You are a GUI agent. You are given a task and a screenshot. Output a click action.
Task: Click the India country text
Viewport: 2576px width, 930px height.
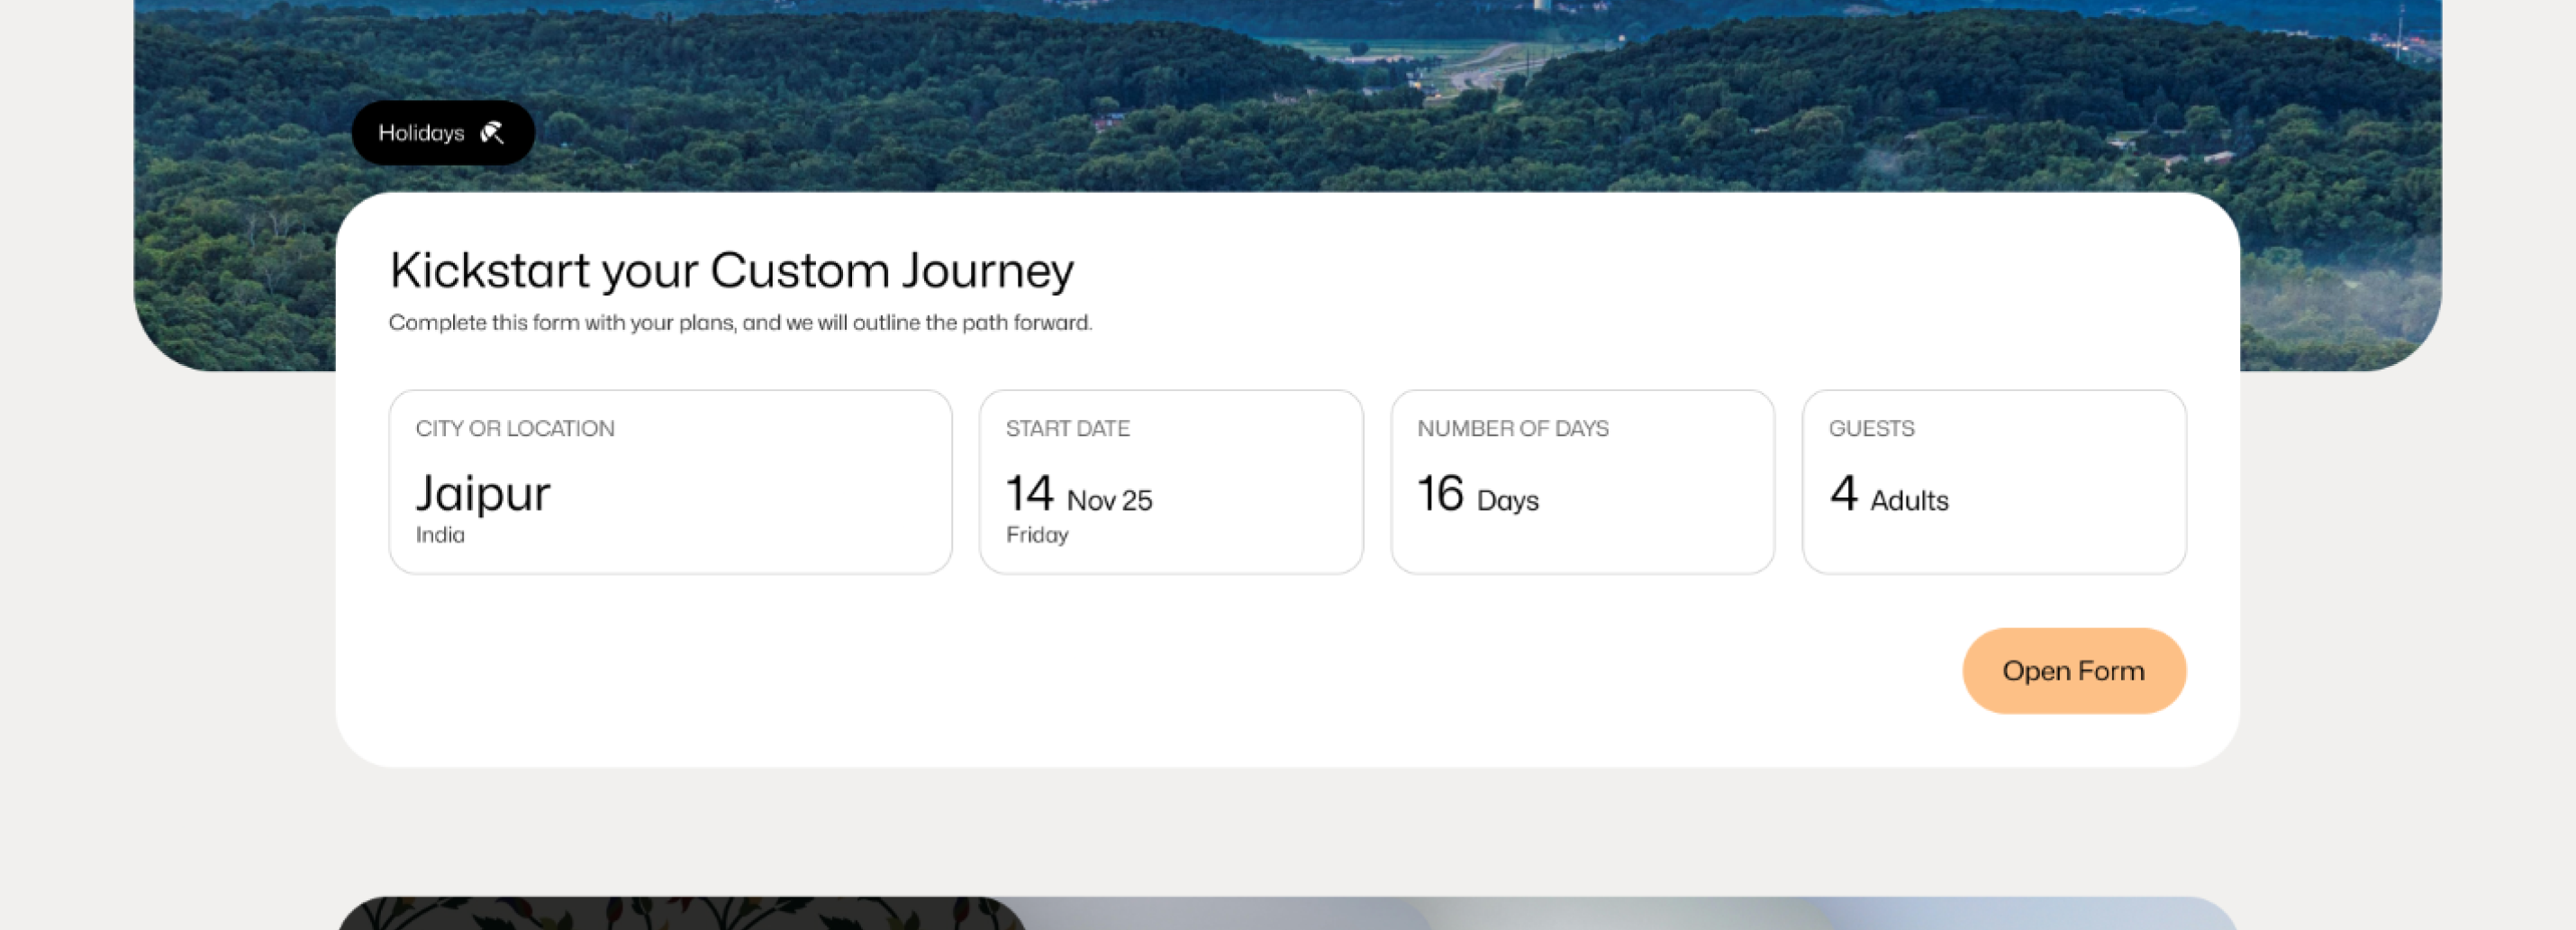click(x=440, y=535)
